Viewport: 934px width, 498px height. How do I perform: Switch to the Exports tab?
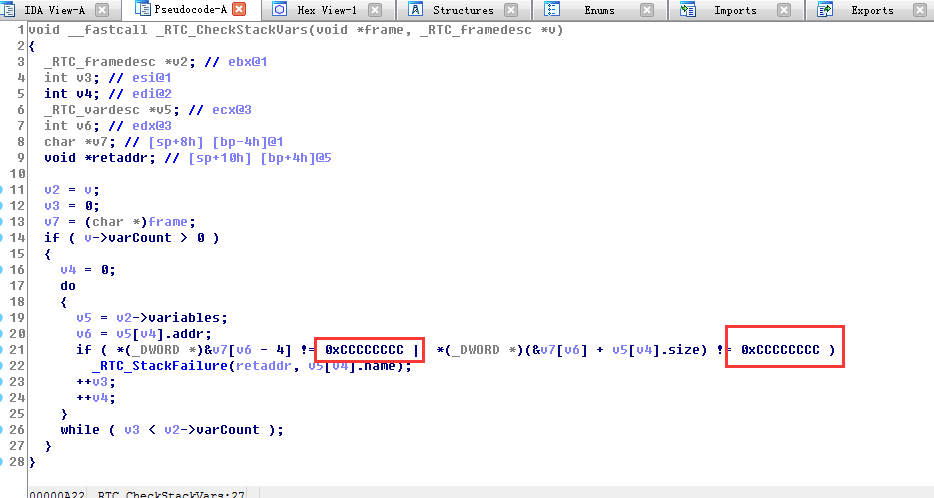point(871,10)
